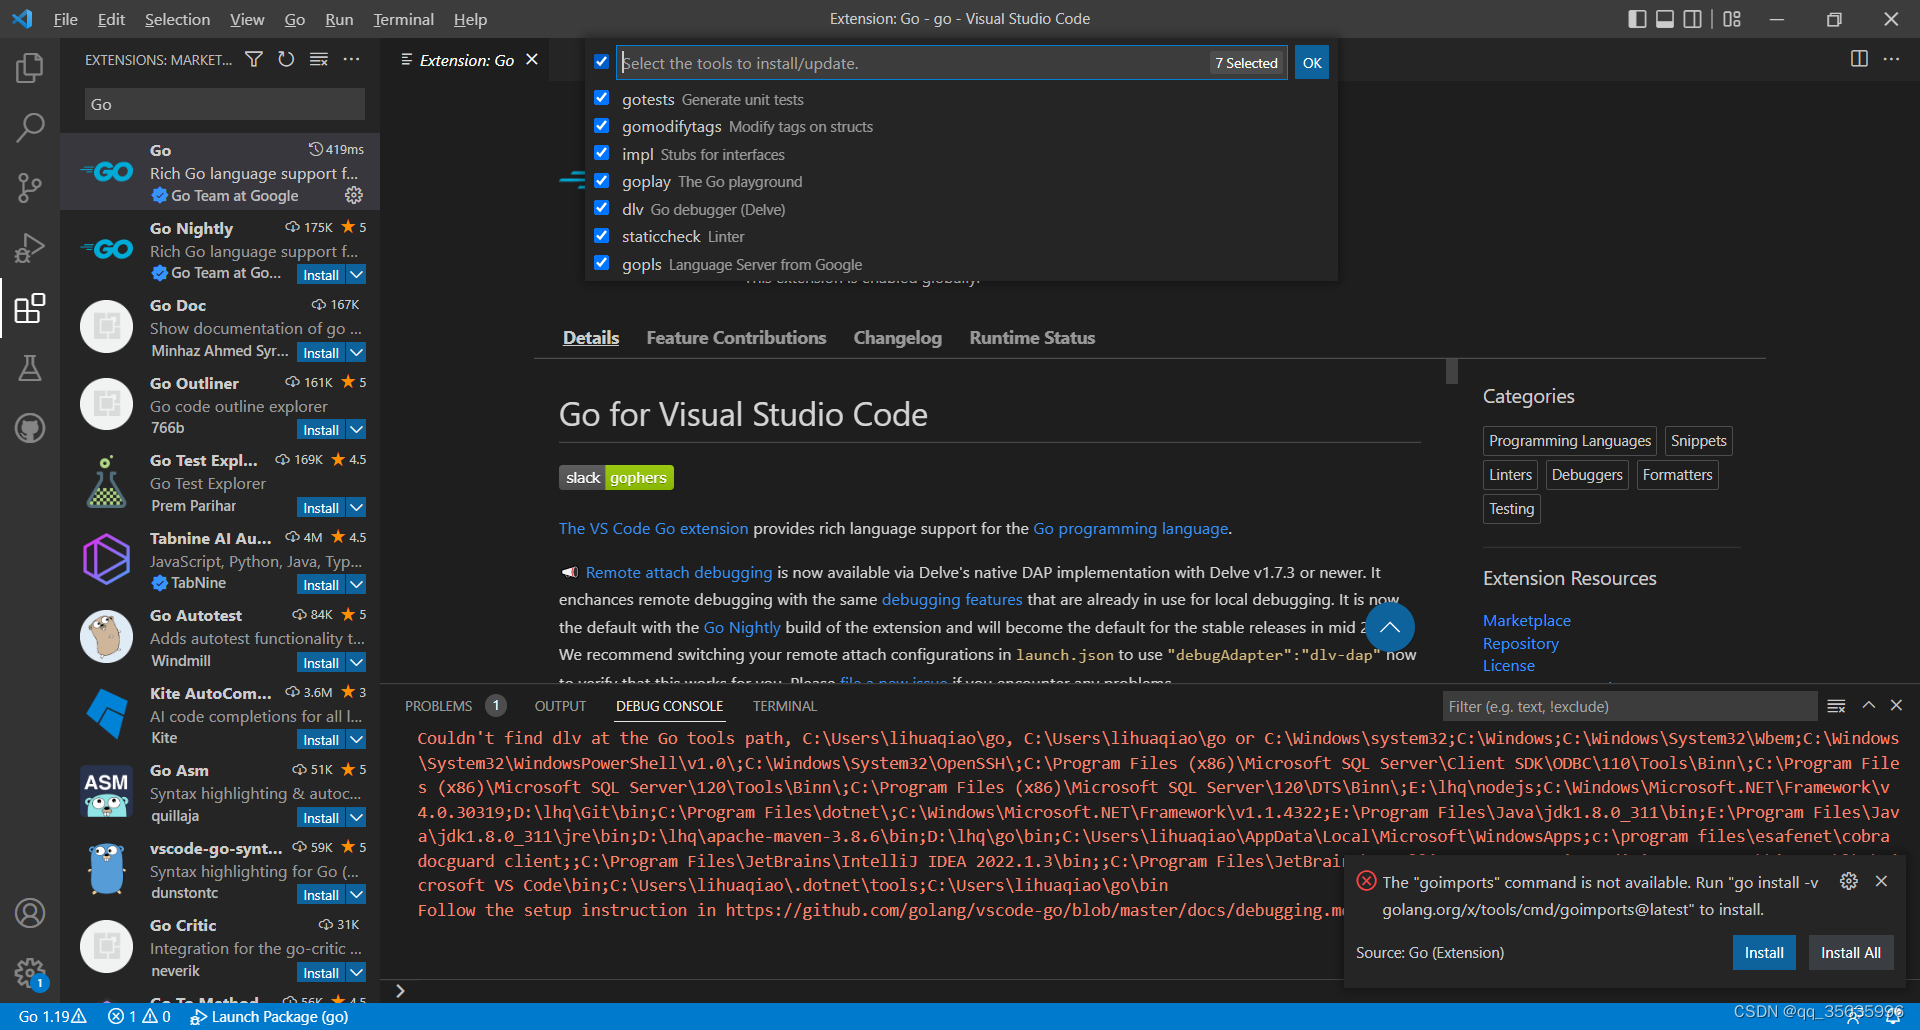Switch to Runtime Status tab
The height and width of the screenshot is (1030, 1920).
pyautogui.click(x=1032, y=338)
